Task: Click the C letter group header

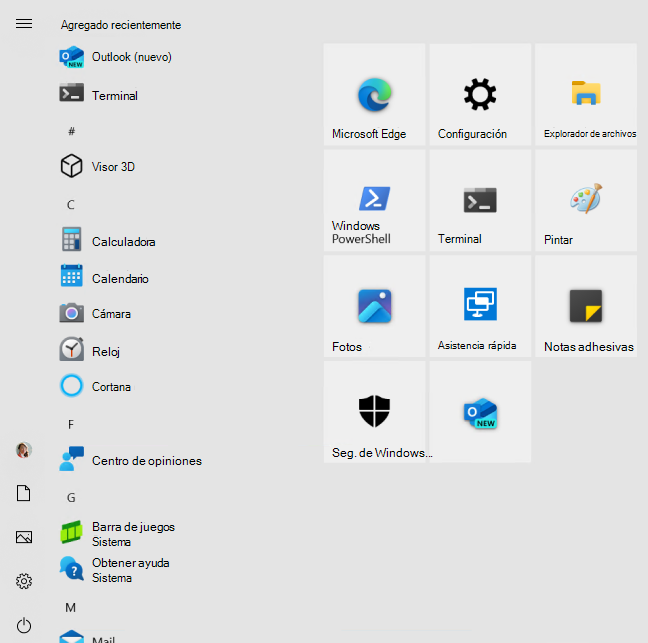Action: tap(71, 205)
